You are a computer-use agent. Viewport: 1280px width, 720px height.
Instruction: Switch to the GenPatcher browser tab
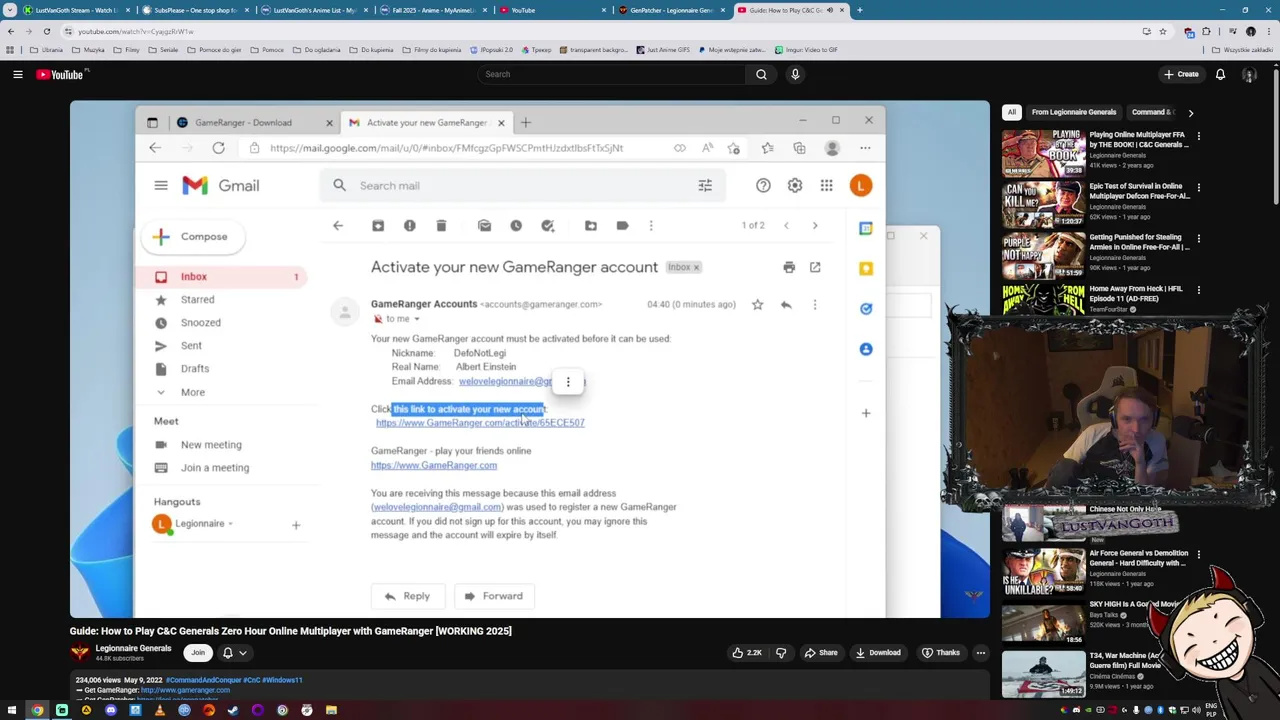671,10
